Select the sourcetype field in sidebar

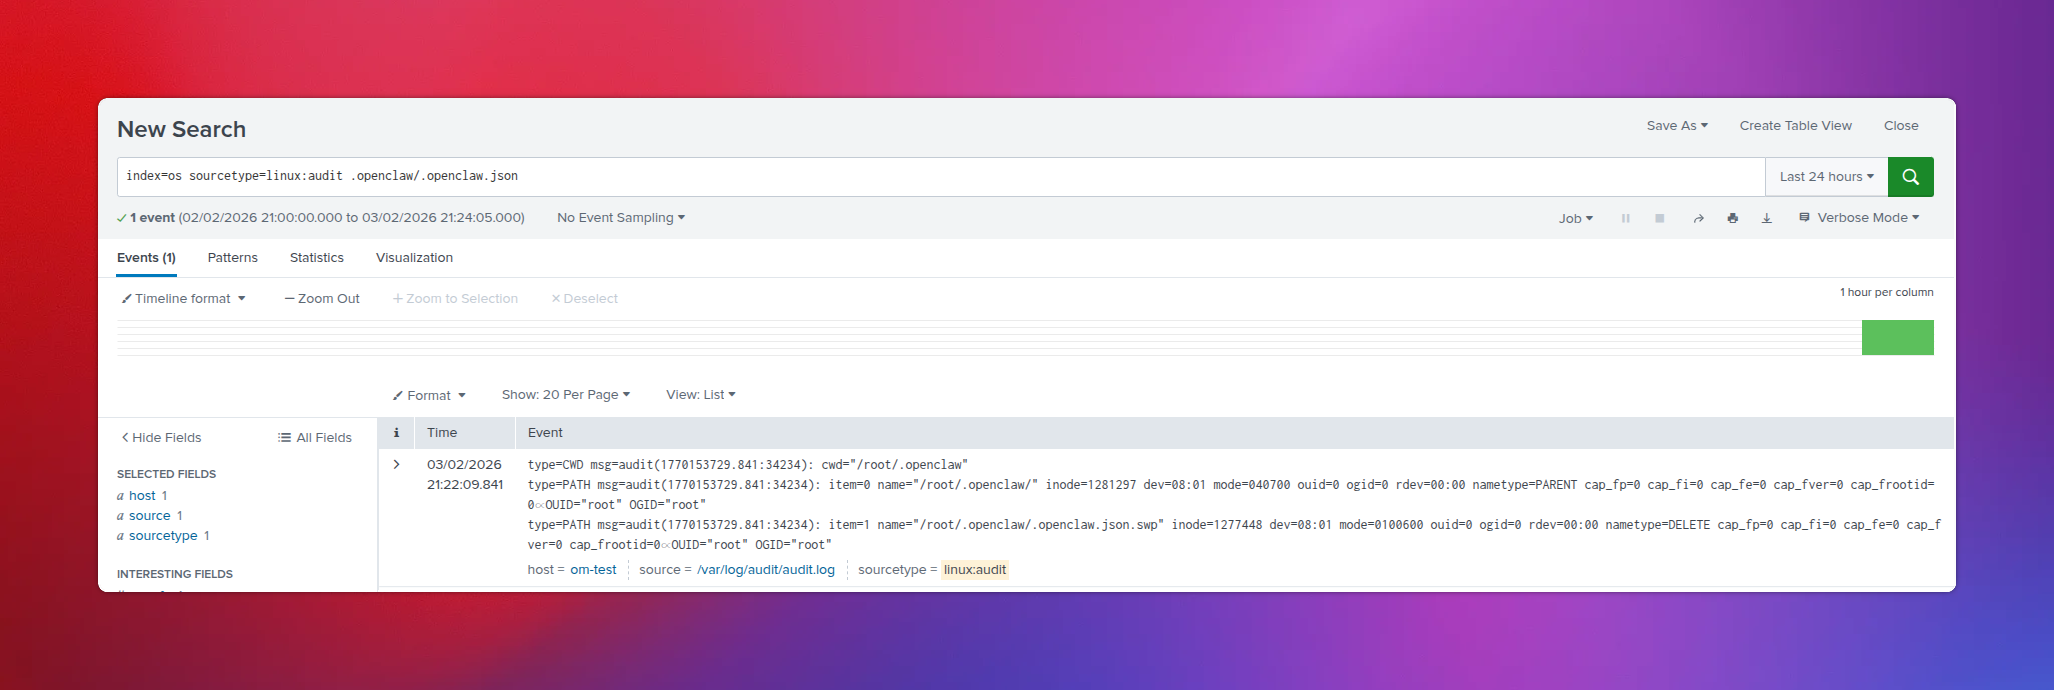click(163, 536)
